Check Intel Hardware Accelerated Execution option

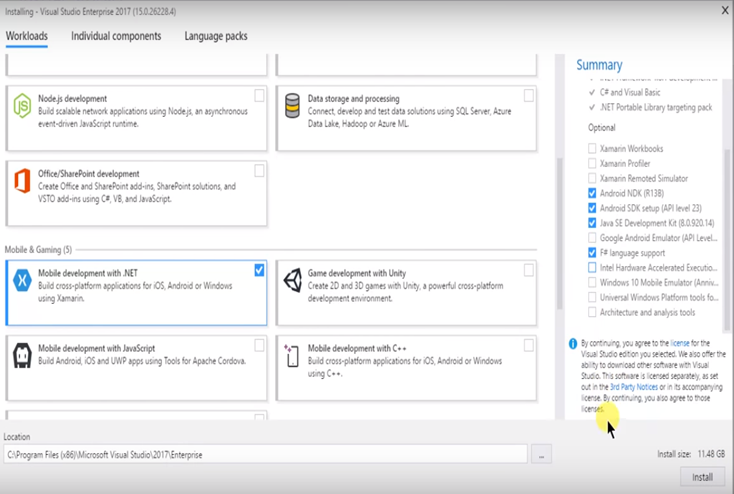[592, 267]
